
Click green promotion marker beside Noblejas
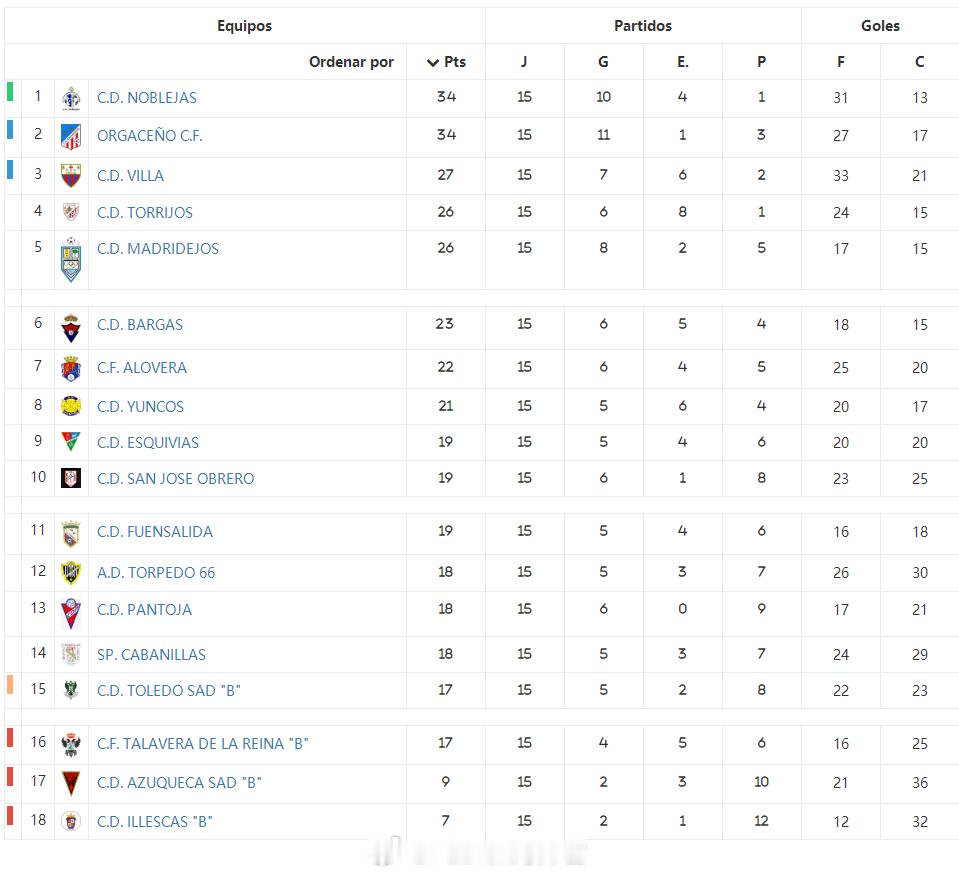coord(10,92)
